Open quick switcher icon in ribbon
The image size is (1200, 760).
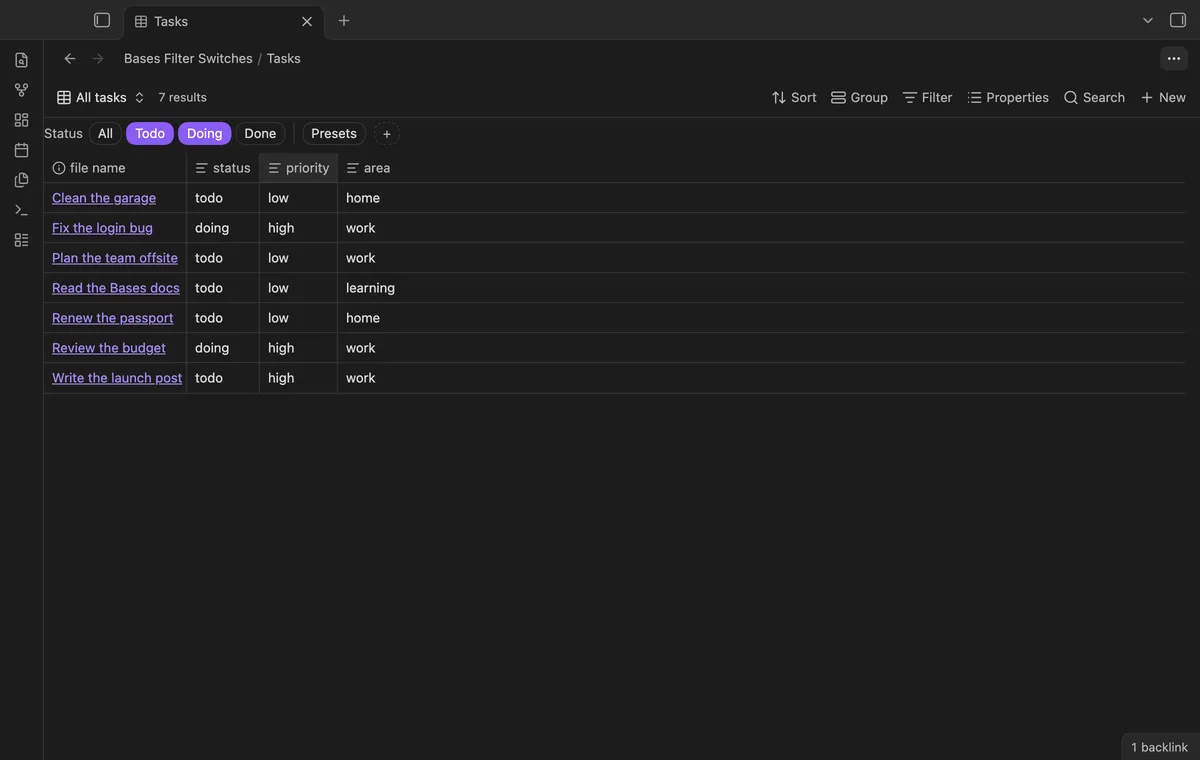(x=21, y=60)
